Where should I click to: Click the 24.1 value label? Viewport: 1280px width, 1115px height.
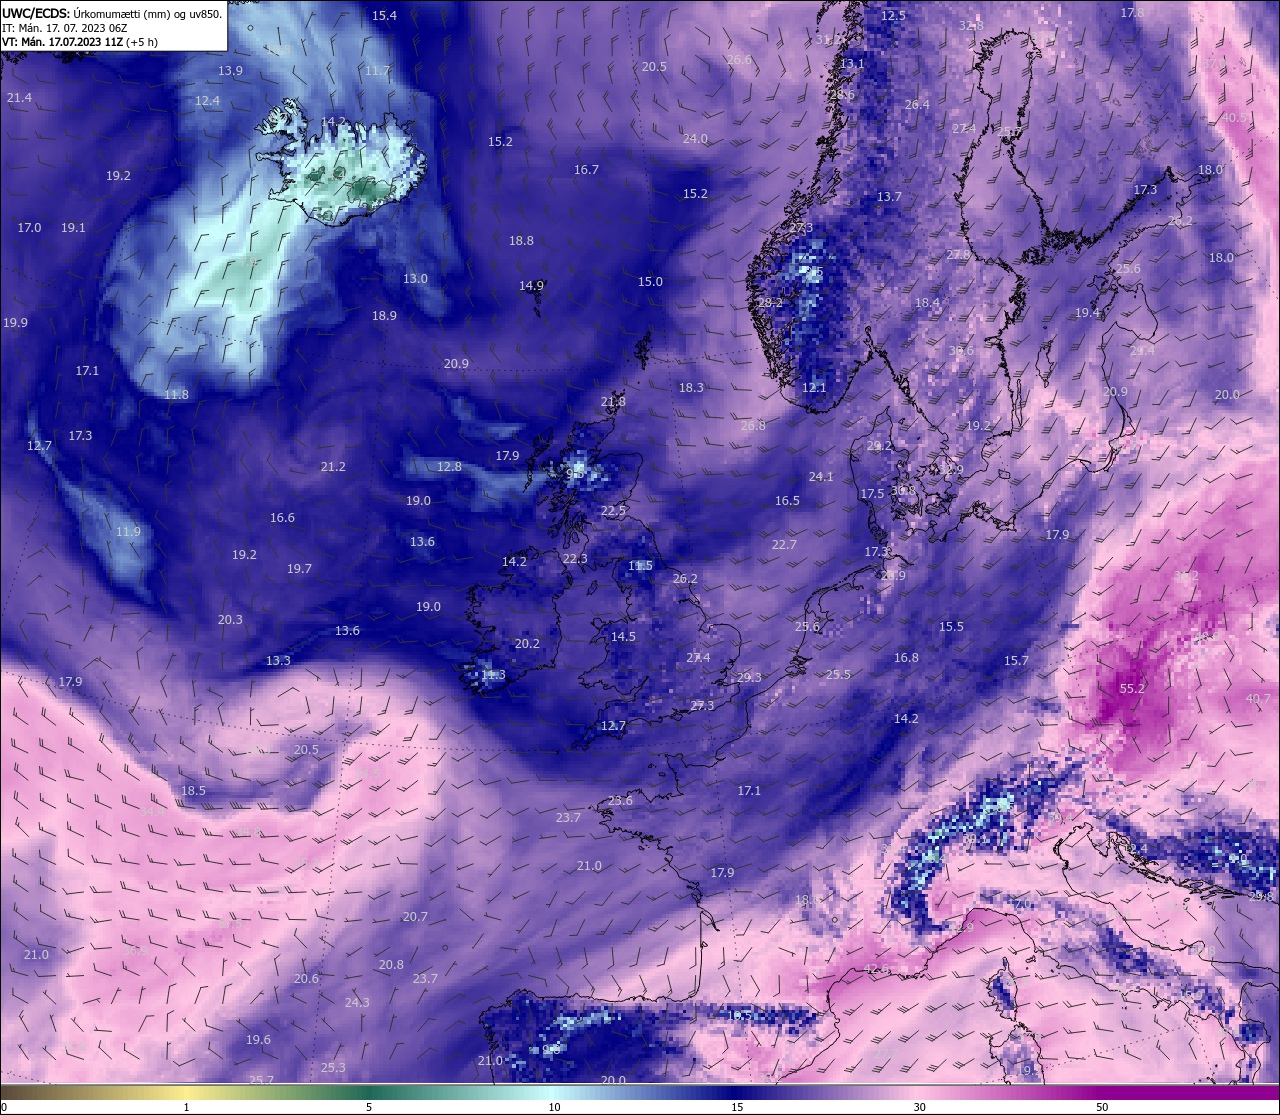pyautogui.click(x=821, y=477)
